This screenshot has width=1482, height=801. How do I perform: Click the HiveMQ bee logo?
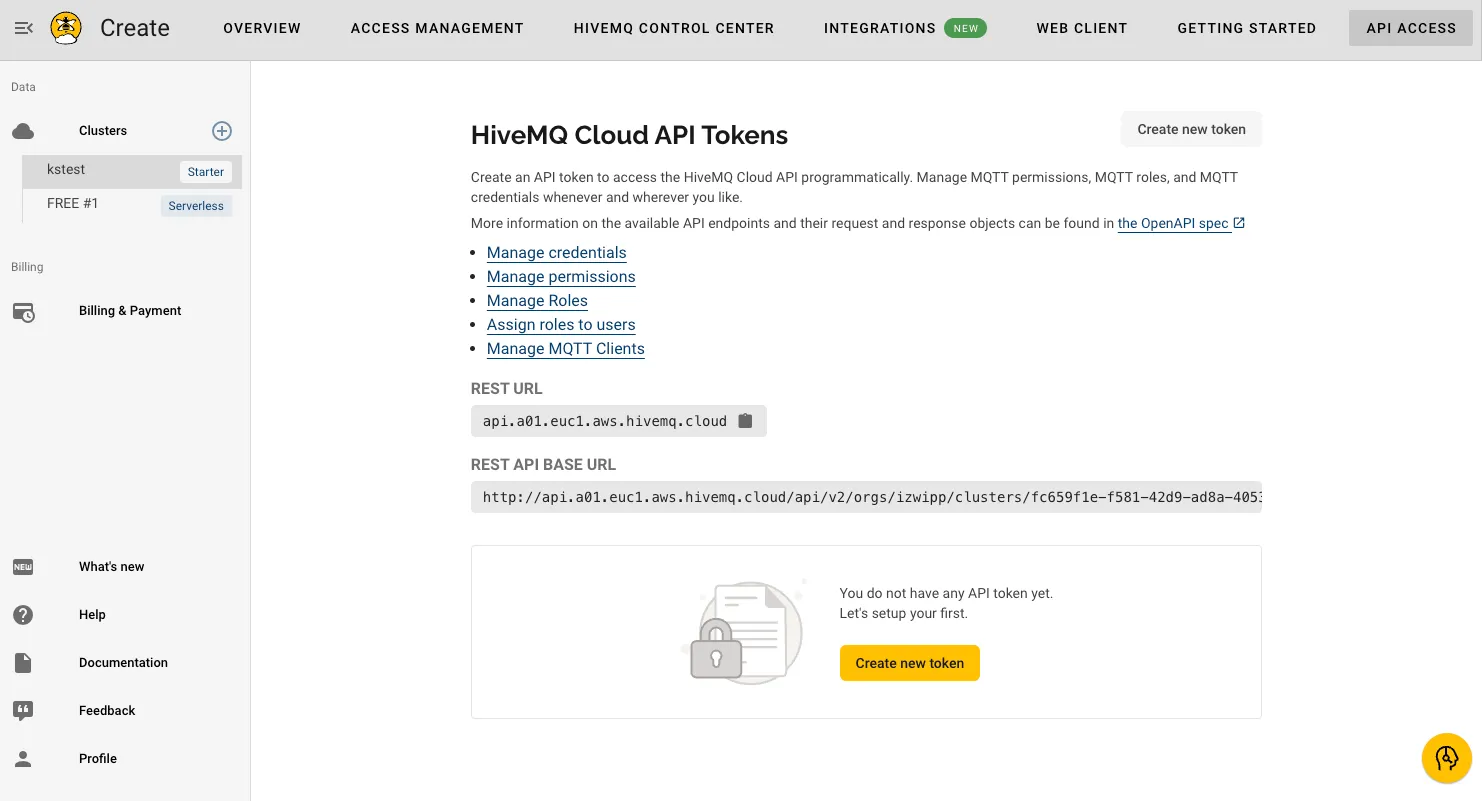click(66, 28)
